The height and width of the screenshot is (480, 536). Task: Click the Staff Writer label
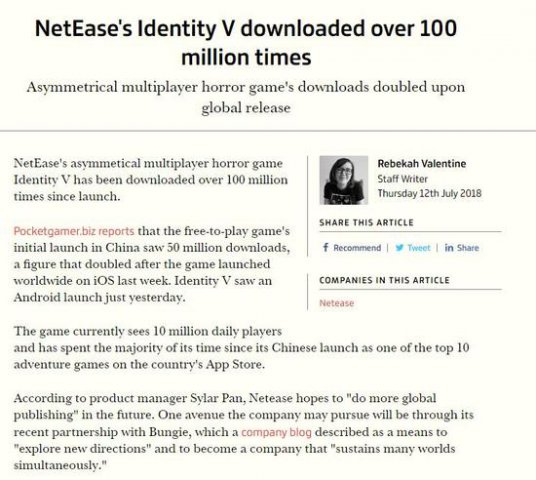(402, 179)
